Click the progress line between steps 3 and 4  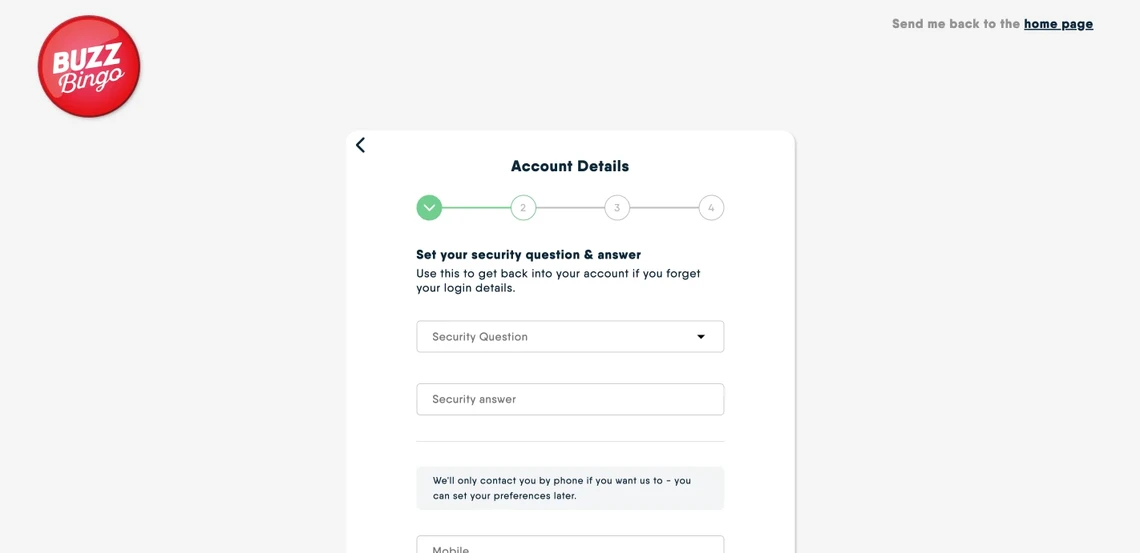pyautogui.click(x=664, y=208)
